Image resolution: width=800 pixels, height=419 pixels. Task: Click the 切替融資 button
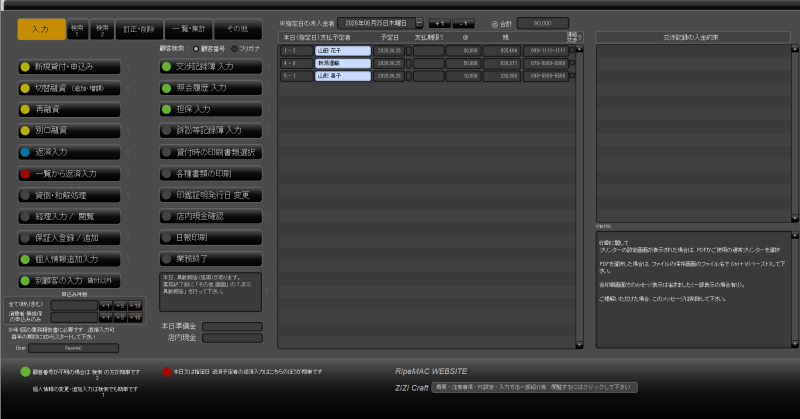click(69, 88)
